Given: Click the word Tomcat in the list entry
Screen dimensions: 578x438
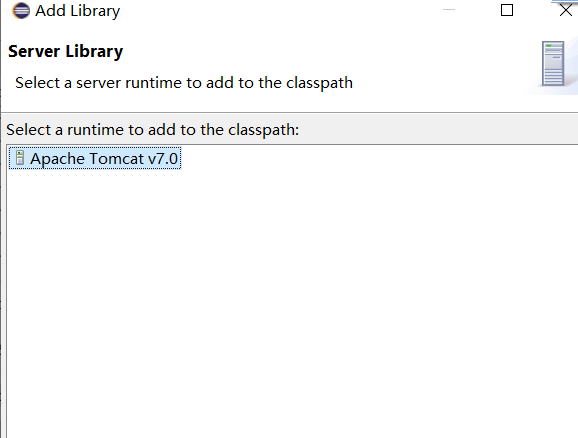Looking at the screenshot, I should [x=116, y=159].
